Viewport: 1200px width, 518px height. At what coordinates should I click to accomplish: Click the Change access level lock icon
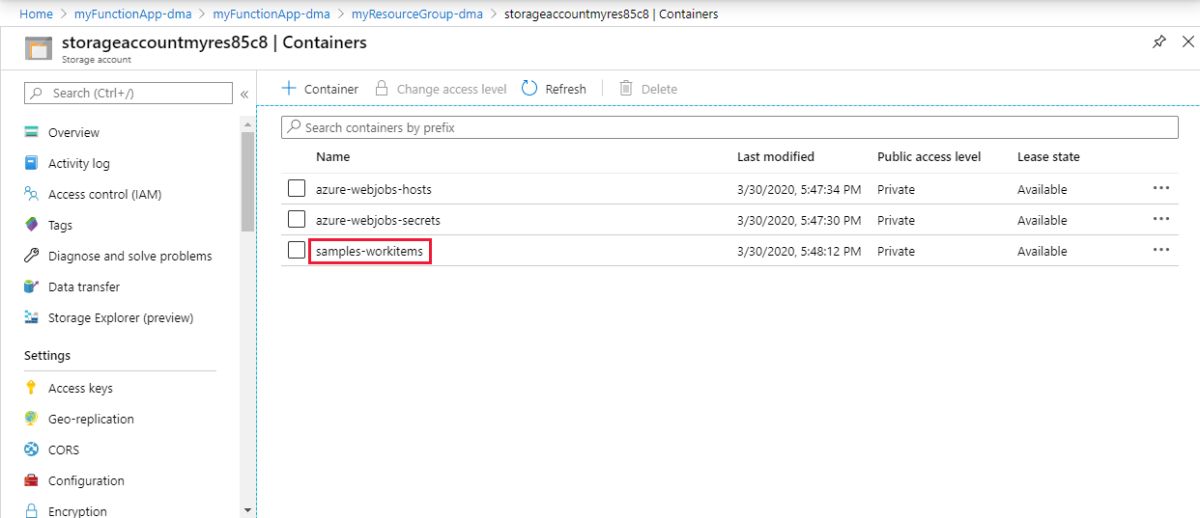pyautogui.click(x=381, y=88)
